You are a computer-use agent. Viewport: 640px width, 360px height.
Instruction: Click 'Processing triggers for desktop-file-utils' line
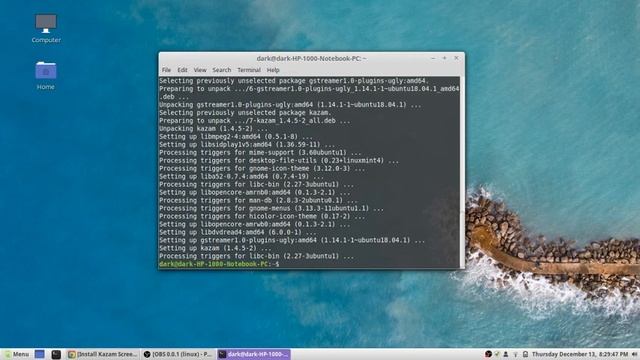point(279,160)
